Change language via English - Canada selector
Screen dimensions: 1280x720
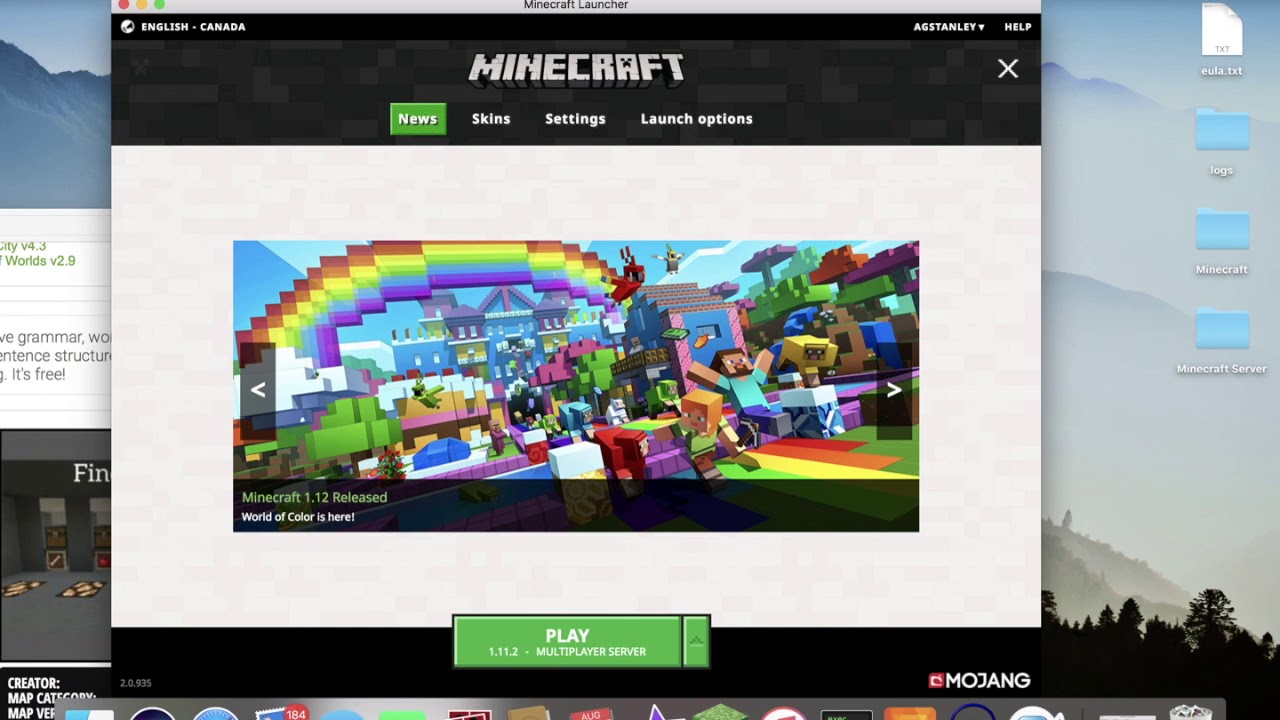193,27
